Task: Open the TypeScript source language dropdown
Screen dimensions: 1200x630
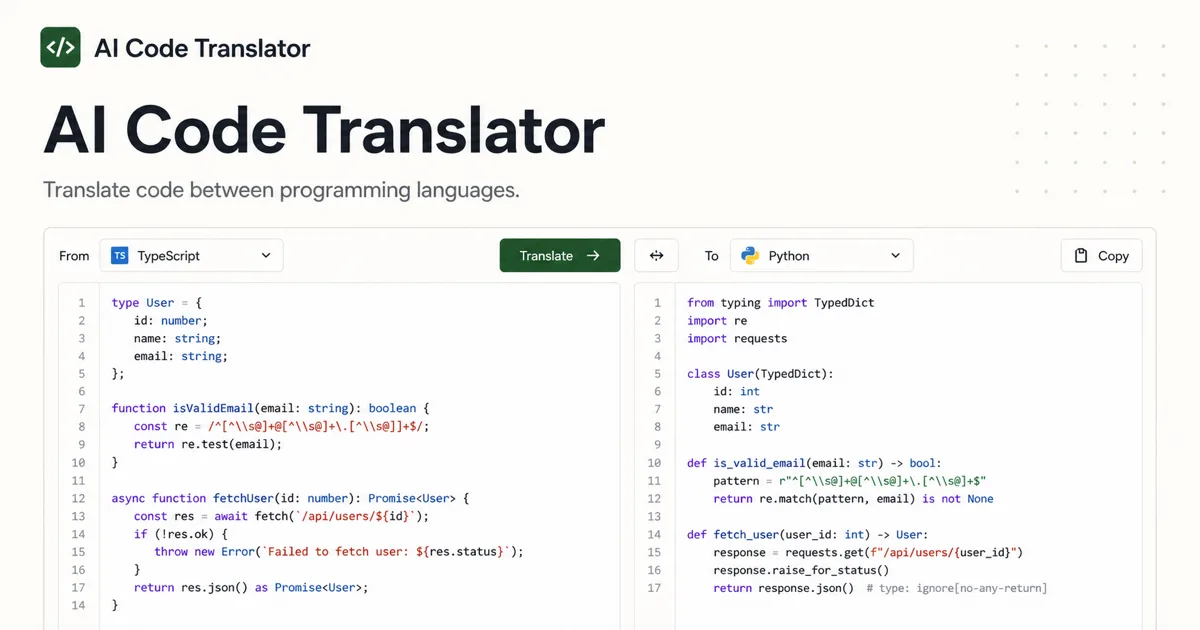Action: (191, 256)
